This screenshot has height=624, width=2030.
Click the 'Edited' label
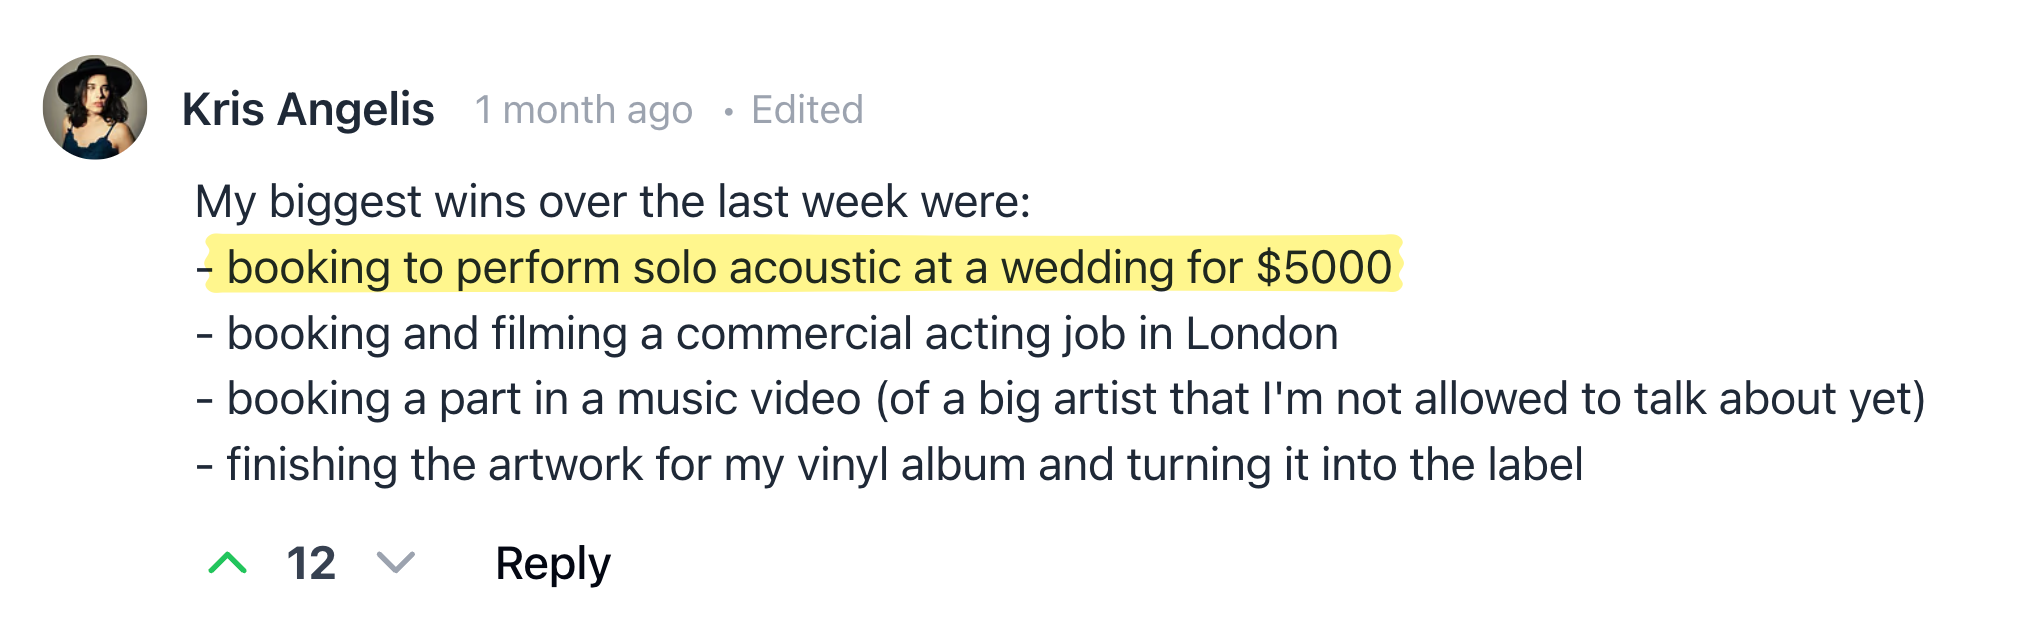click(x=807, y=110)
